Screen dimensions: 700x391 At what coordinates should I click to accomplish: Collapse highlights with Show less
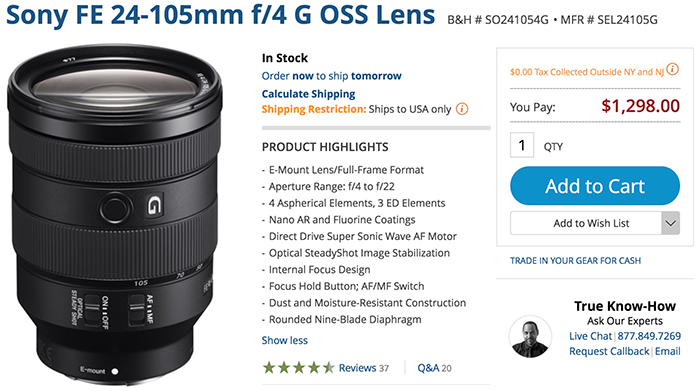coord(284,340)
